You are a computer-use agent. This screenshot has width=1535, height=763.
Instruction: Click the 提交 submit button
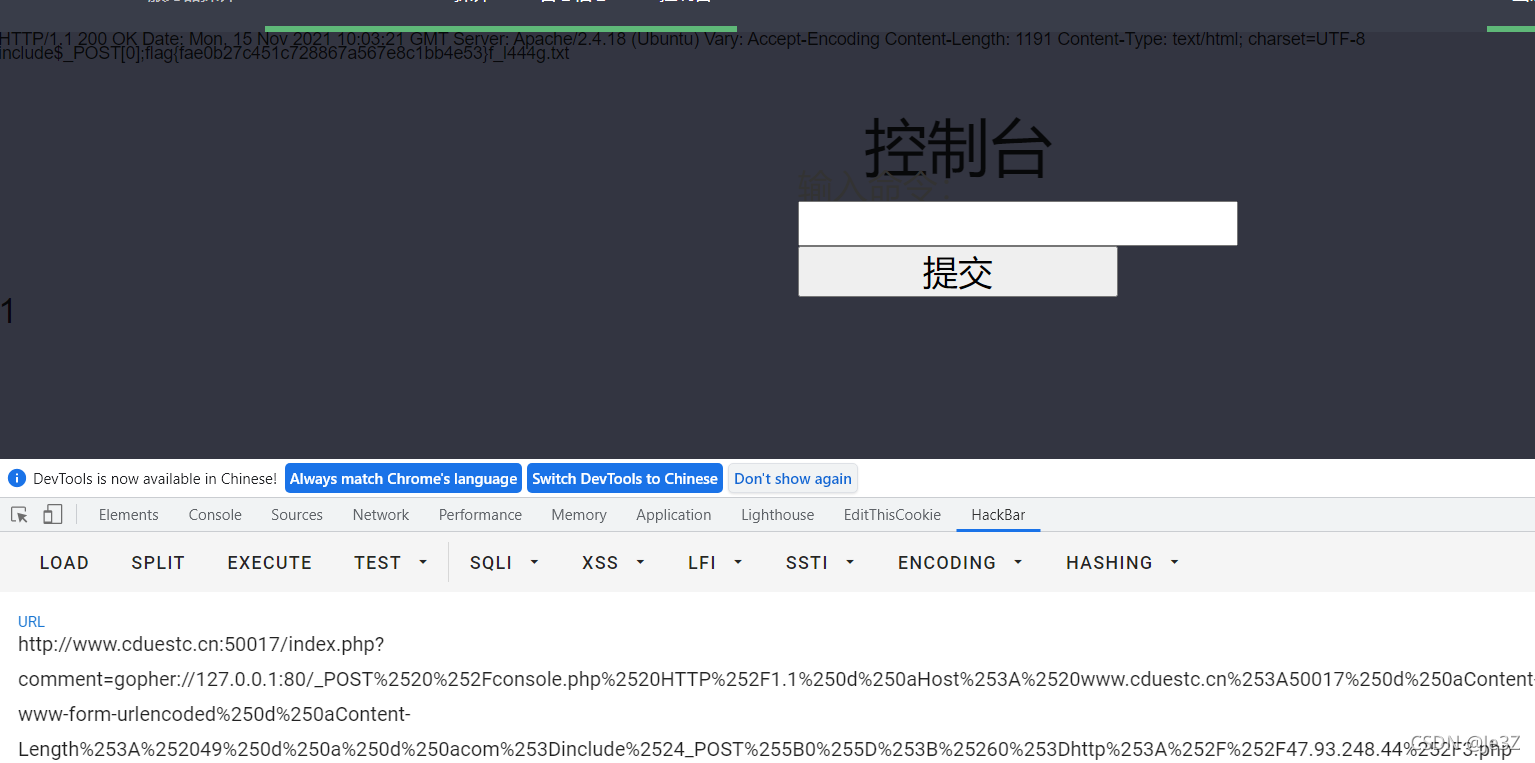click(957, 272)
